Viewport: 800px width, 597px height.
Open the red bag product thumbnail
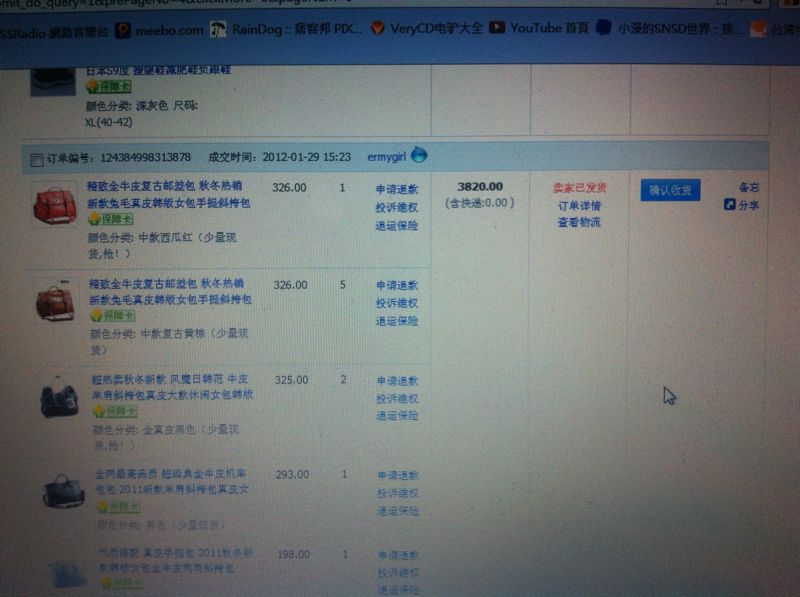coord(55,205)
